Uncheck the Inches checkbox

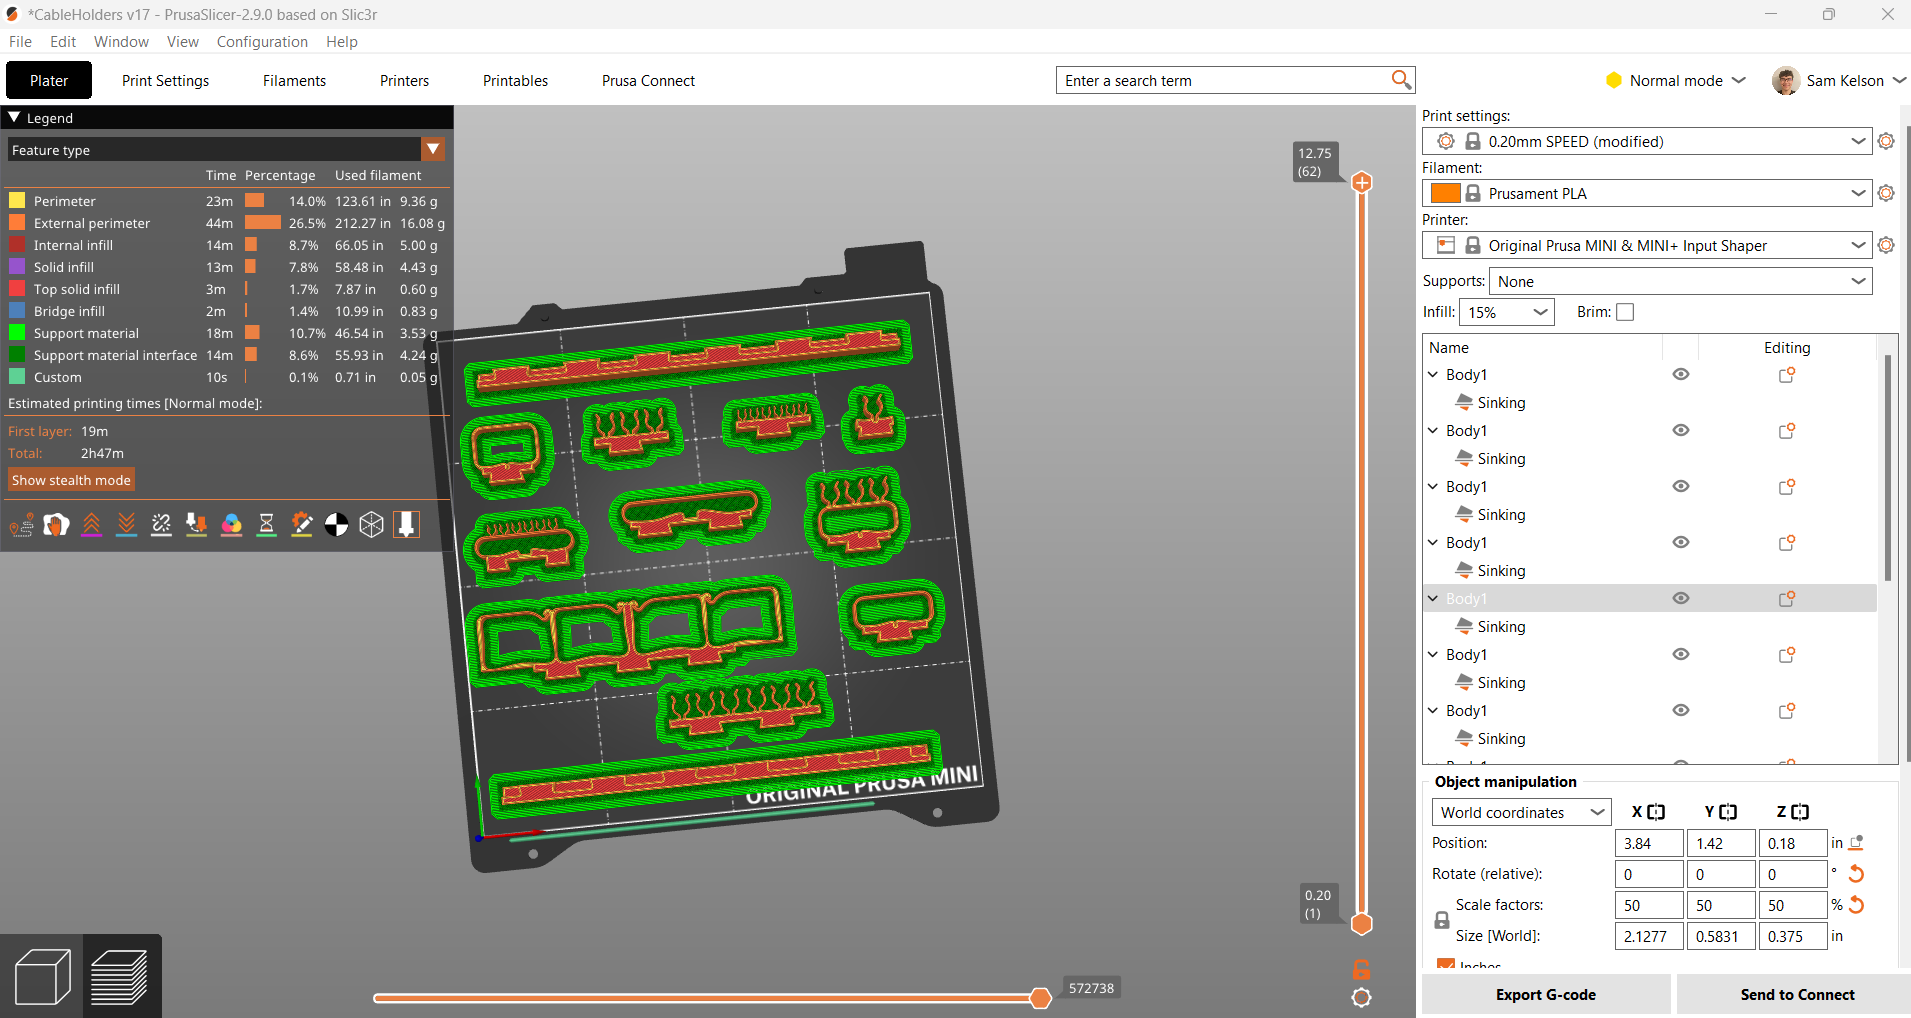[1446, 964]
